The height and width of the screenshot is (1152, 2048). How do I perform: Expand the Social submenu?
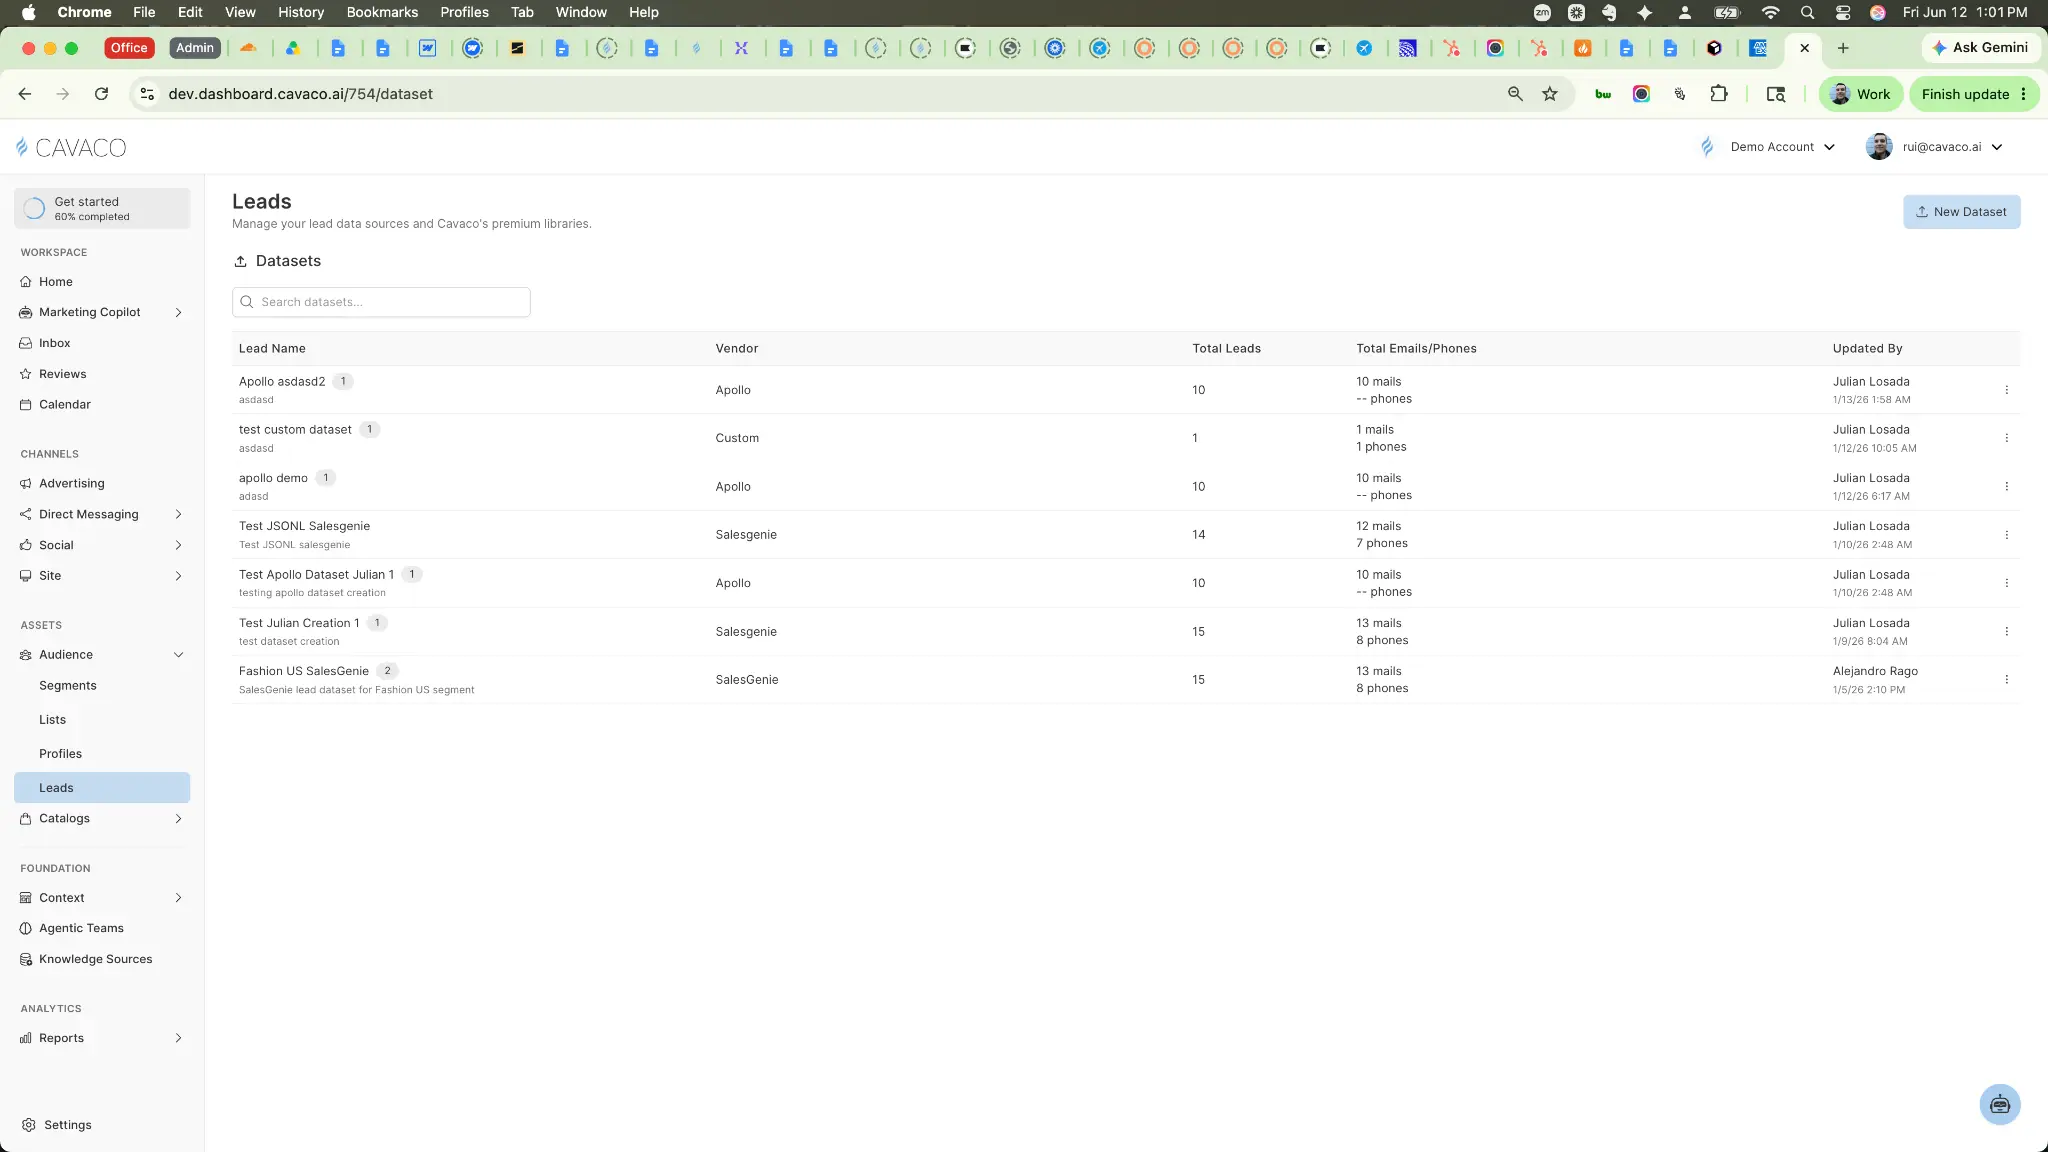click(x=178, y=545)
